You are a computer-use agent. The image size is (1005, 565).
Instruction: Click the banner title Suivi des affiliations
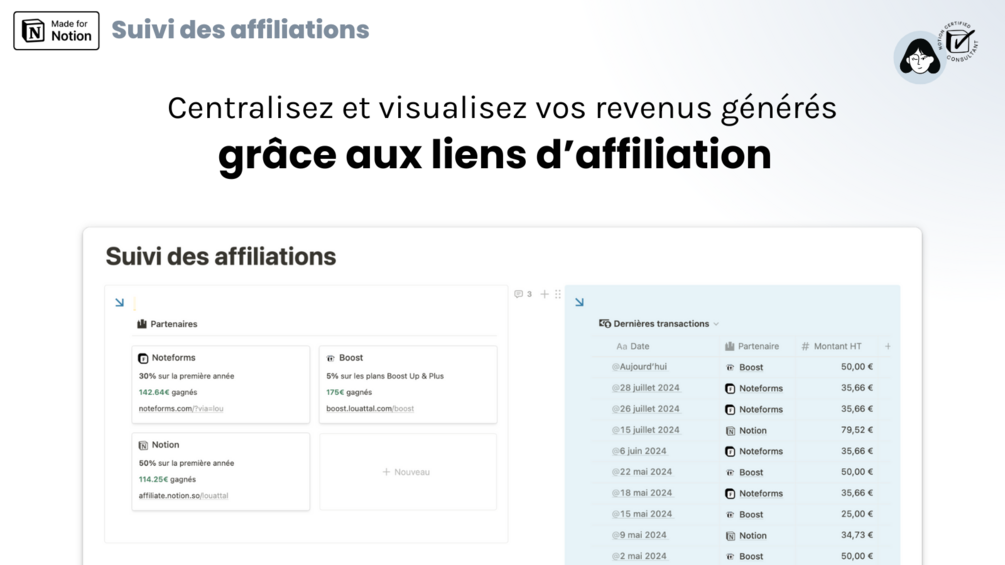240,30
